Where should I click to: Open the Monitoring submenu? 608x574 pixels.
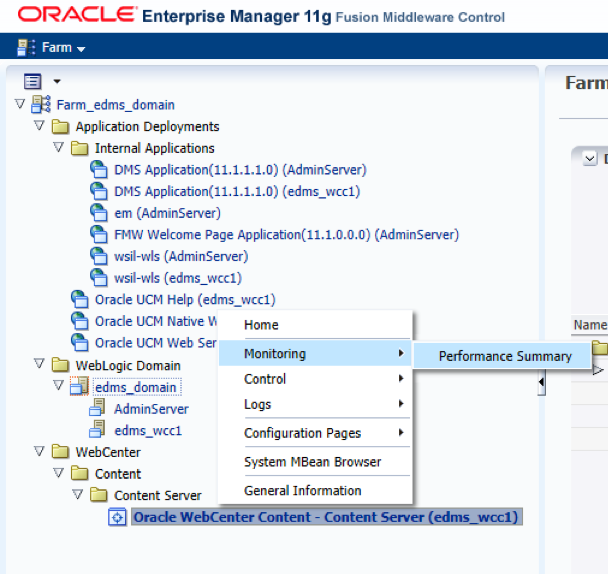tap(315, 353)
